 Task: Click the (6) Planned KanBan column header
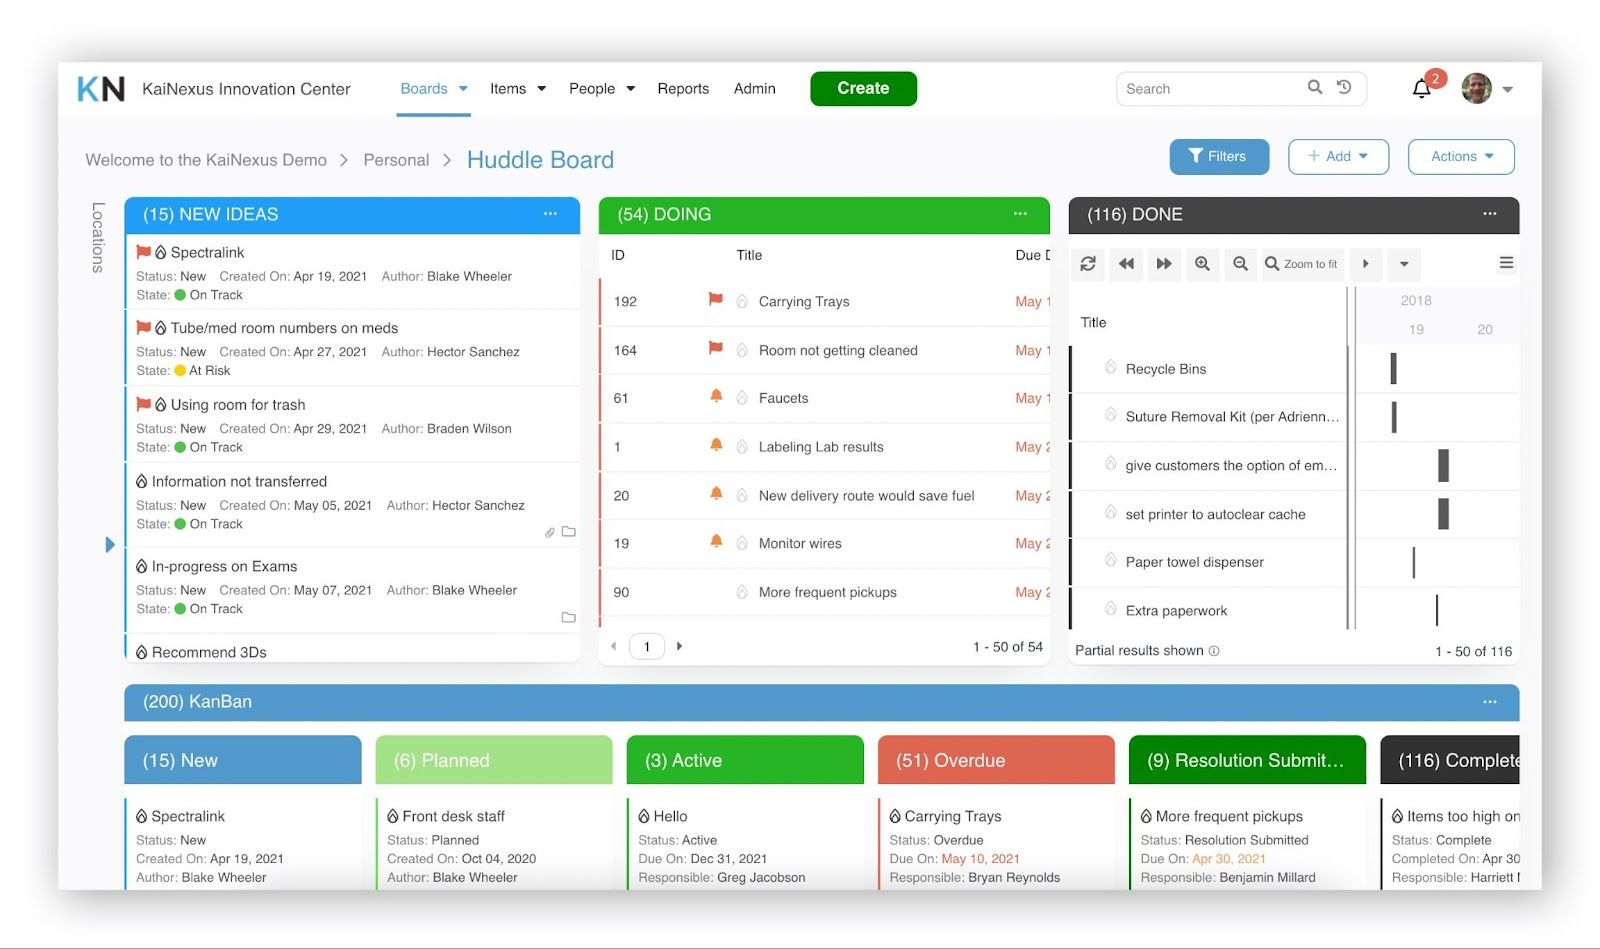coord(494,760)
